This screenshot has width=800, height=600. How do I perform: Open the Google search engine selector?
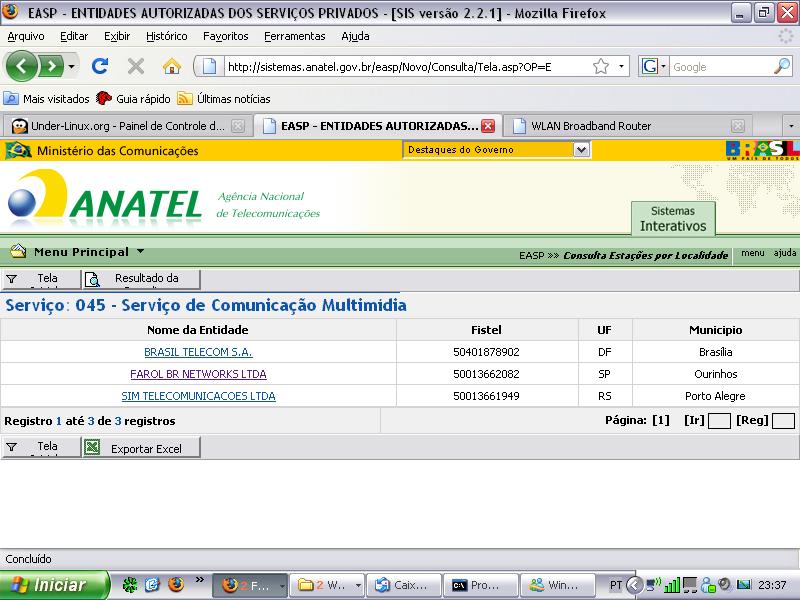click(x=654, y=66)
